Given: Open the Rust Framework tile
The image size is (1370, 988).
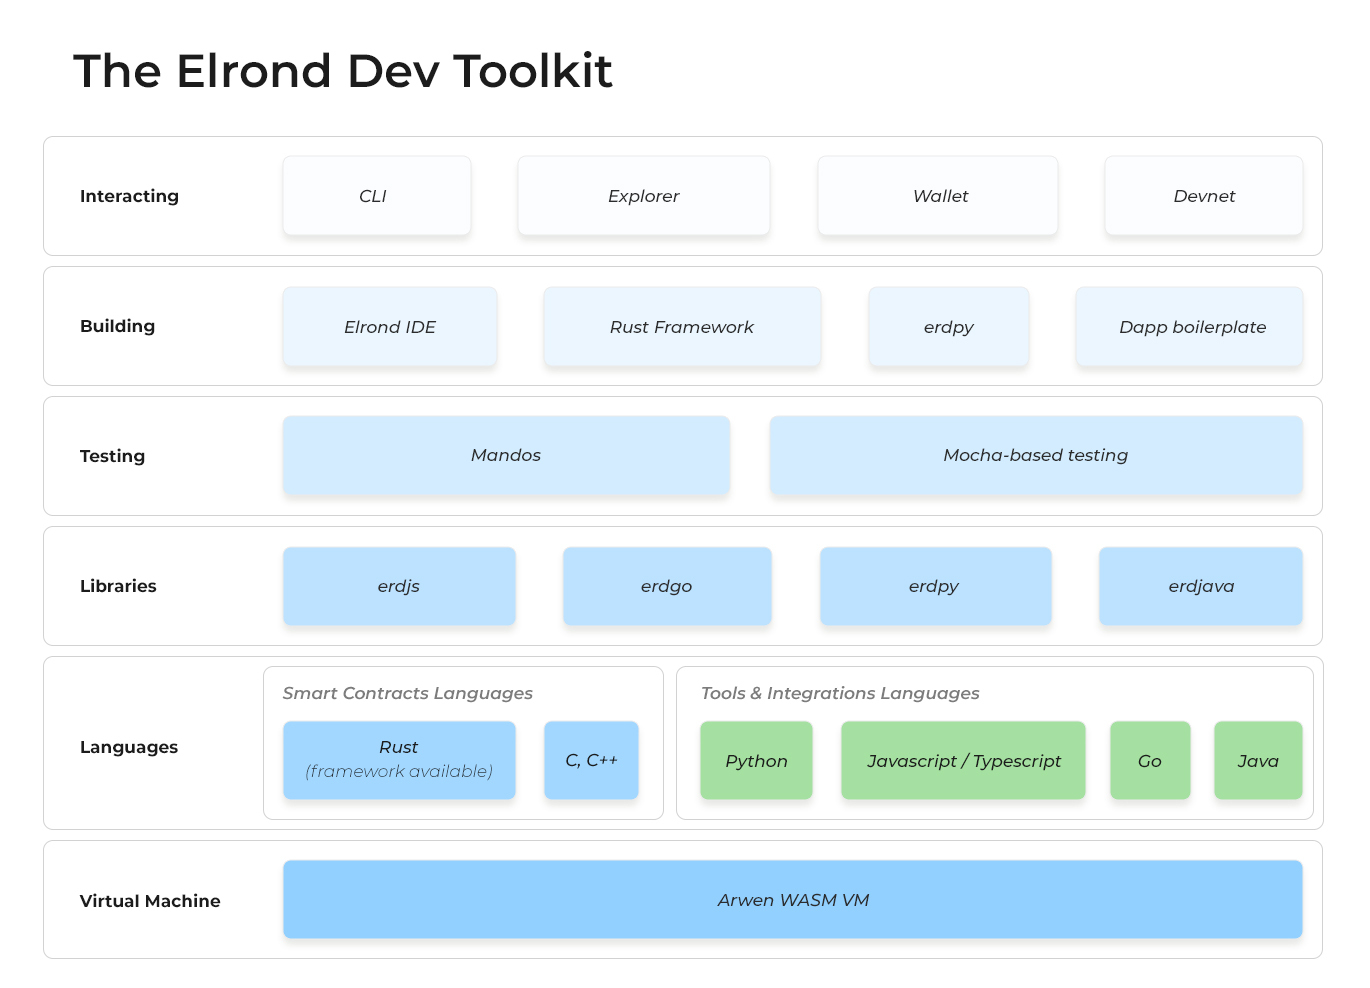Looking at the screenshot, I should (x=682, y=327).
